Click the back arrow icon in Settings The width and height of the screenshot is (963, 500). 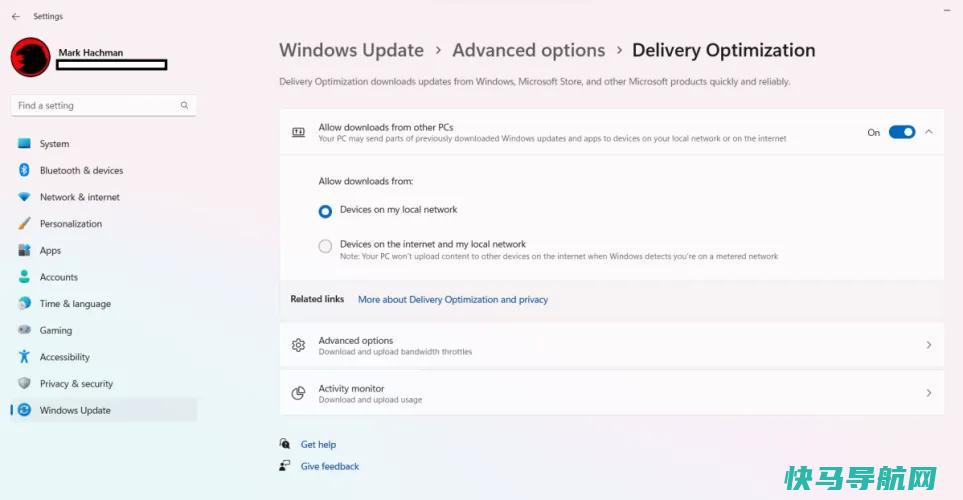16,17
